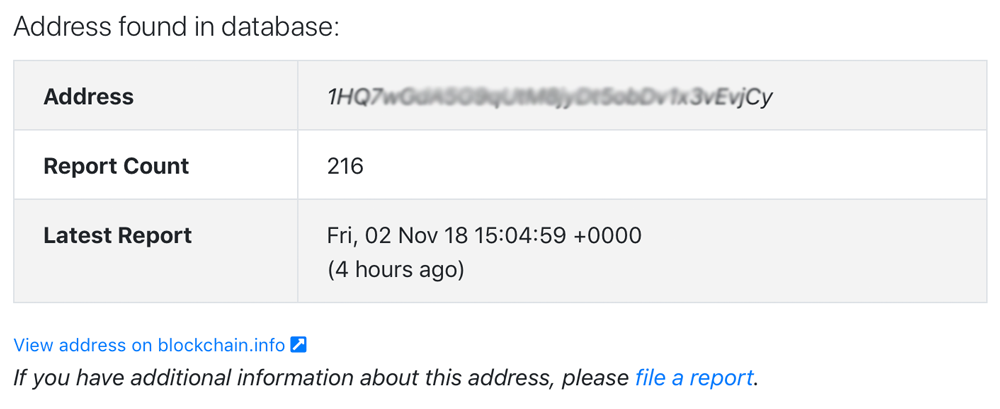
Task: Click the Address row label
Action: [x=89, y=97]
